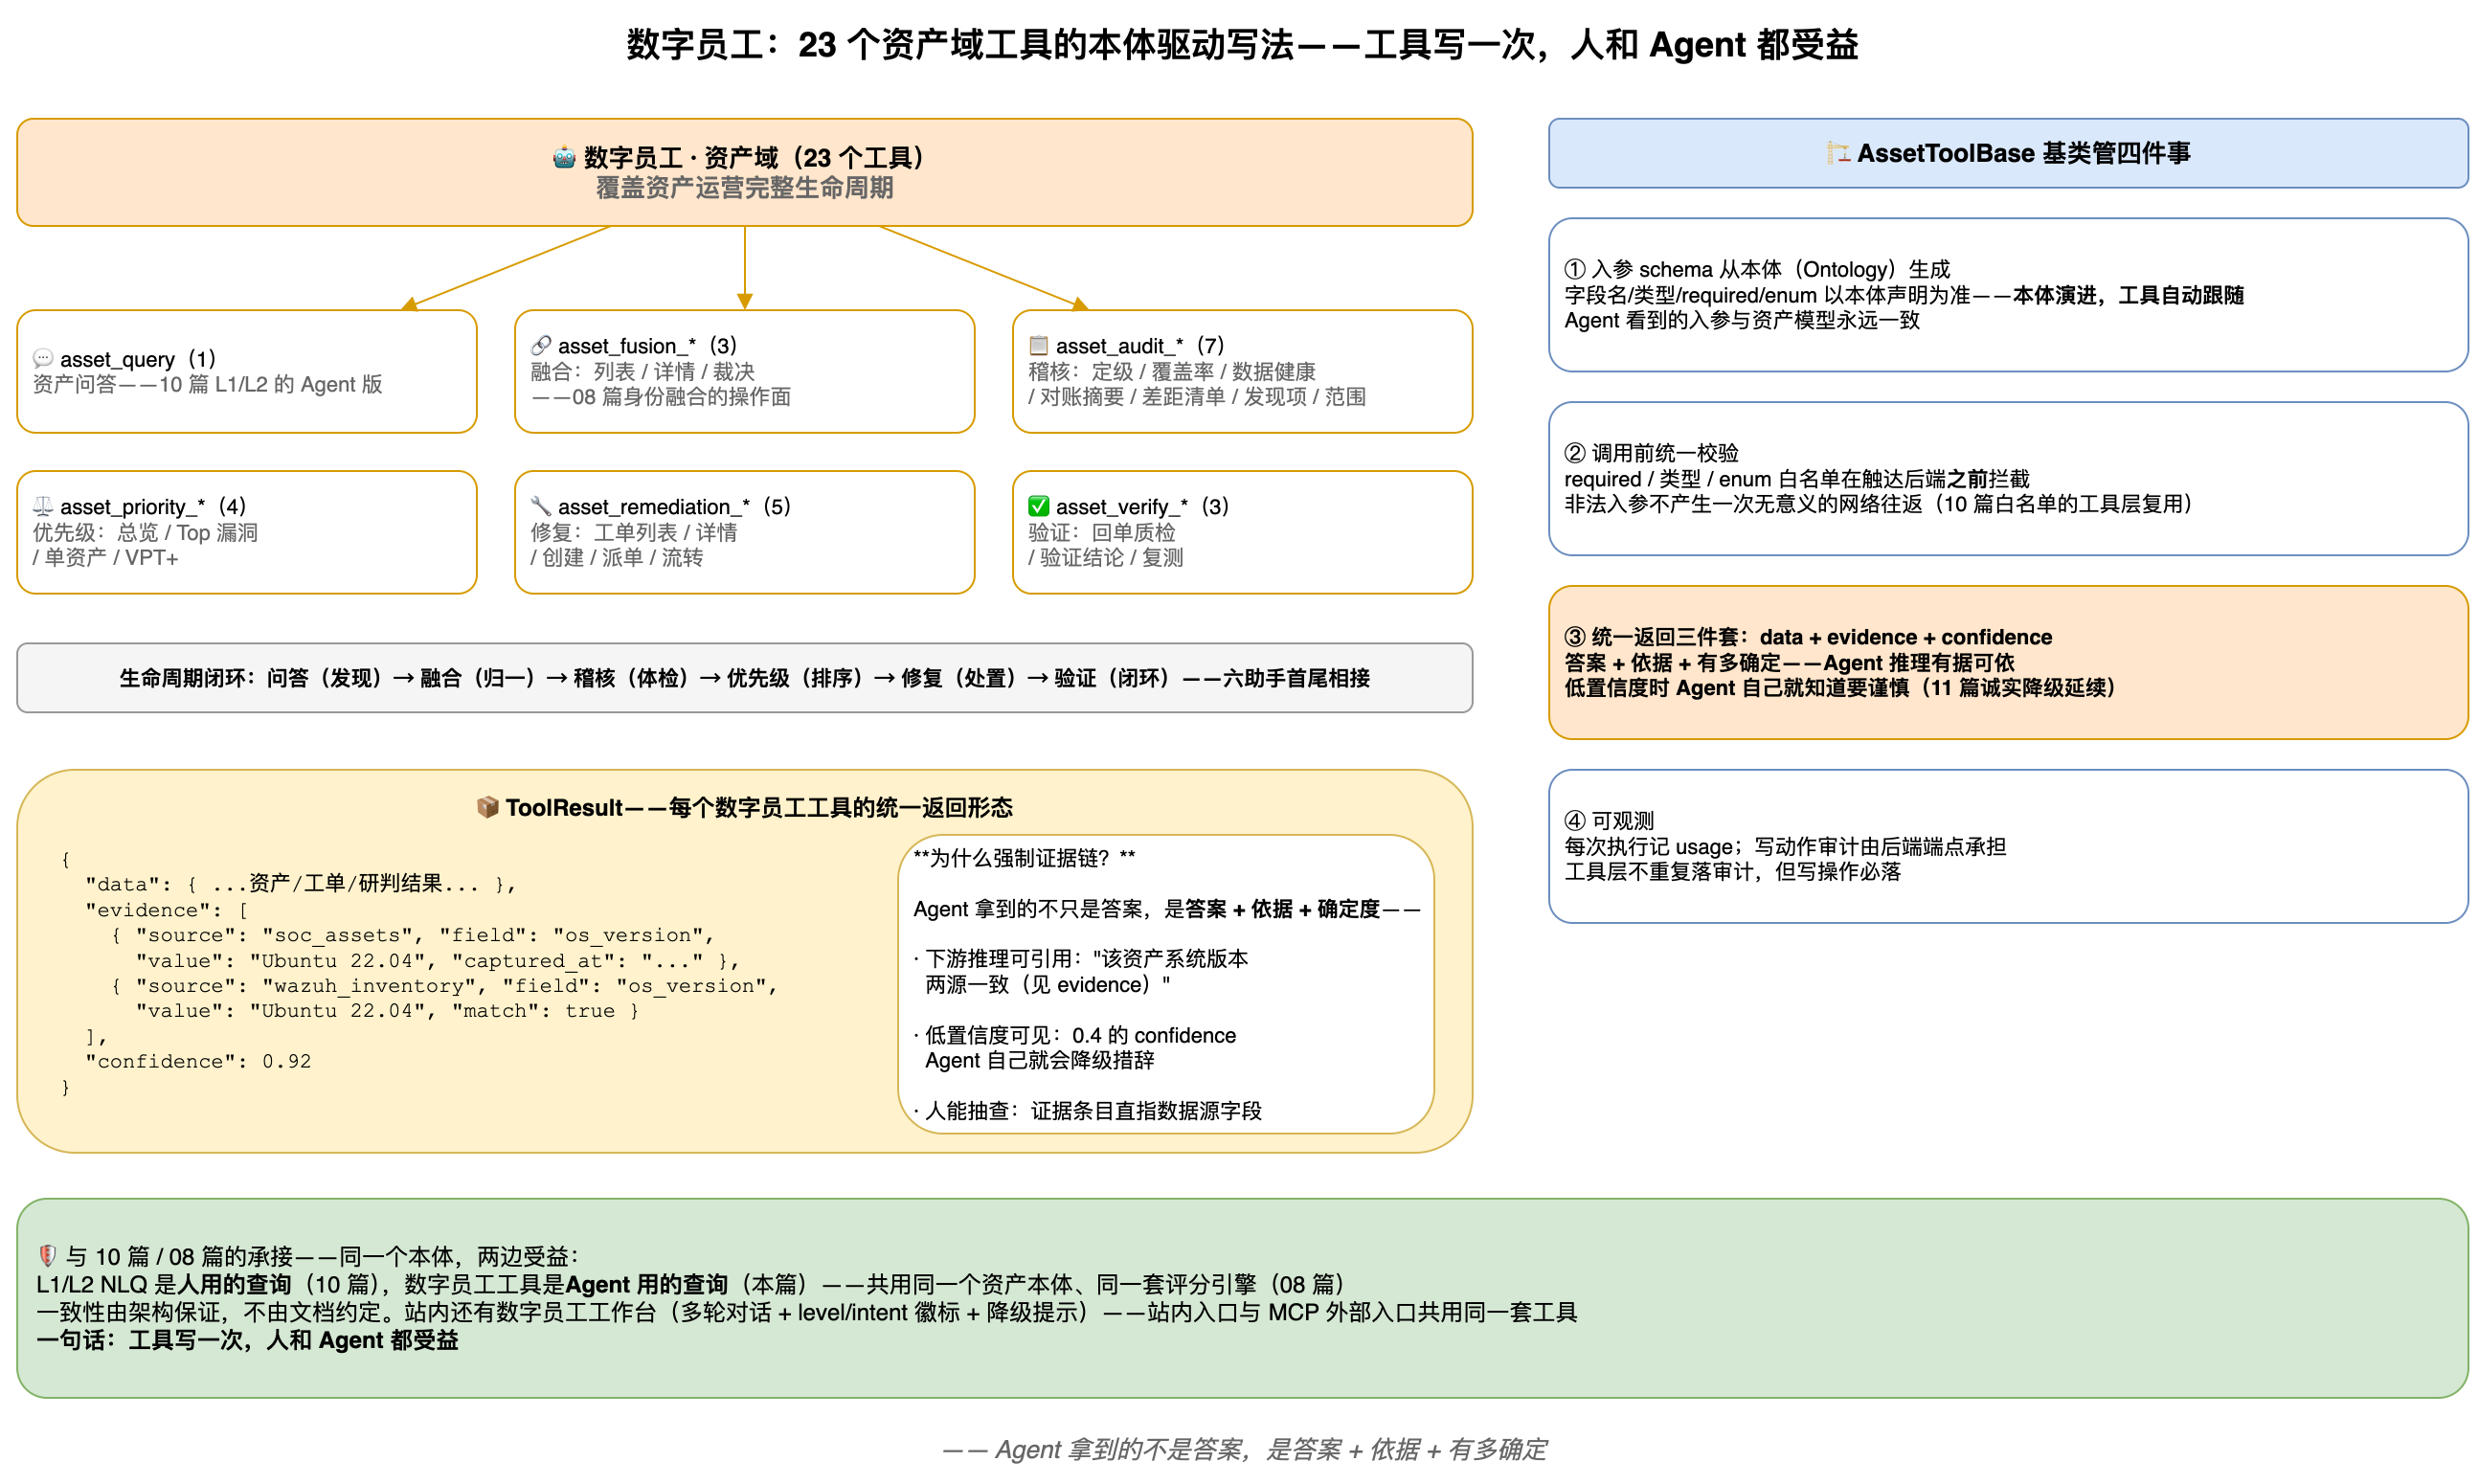This screenshot has width=2479, height=1484.
Task: Click the JSON line with "wazuh_inventory" source
Action: click(444, 986)
